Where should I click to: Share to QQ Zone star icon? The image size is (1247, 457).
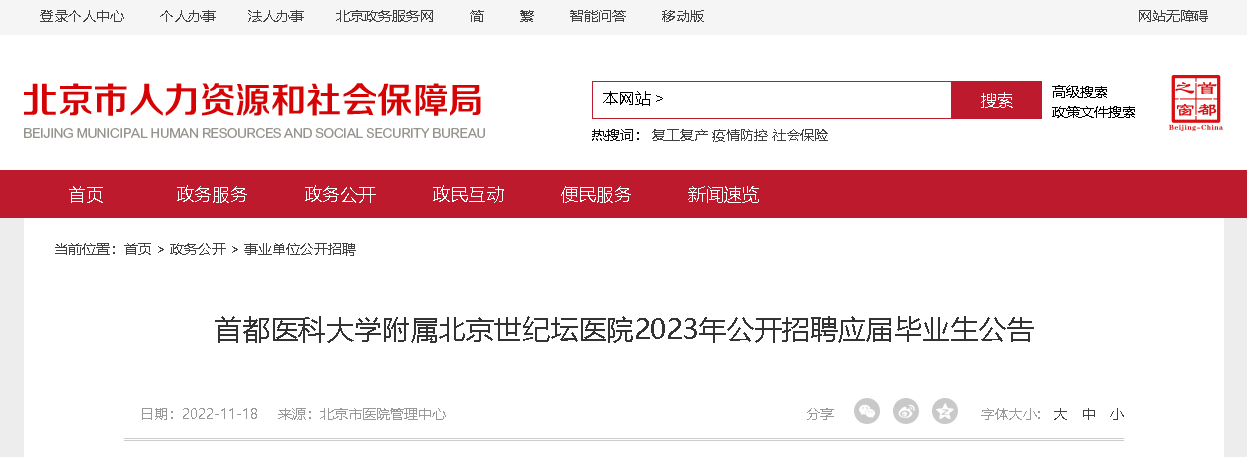(x=945, y=411)
